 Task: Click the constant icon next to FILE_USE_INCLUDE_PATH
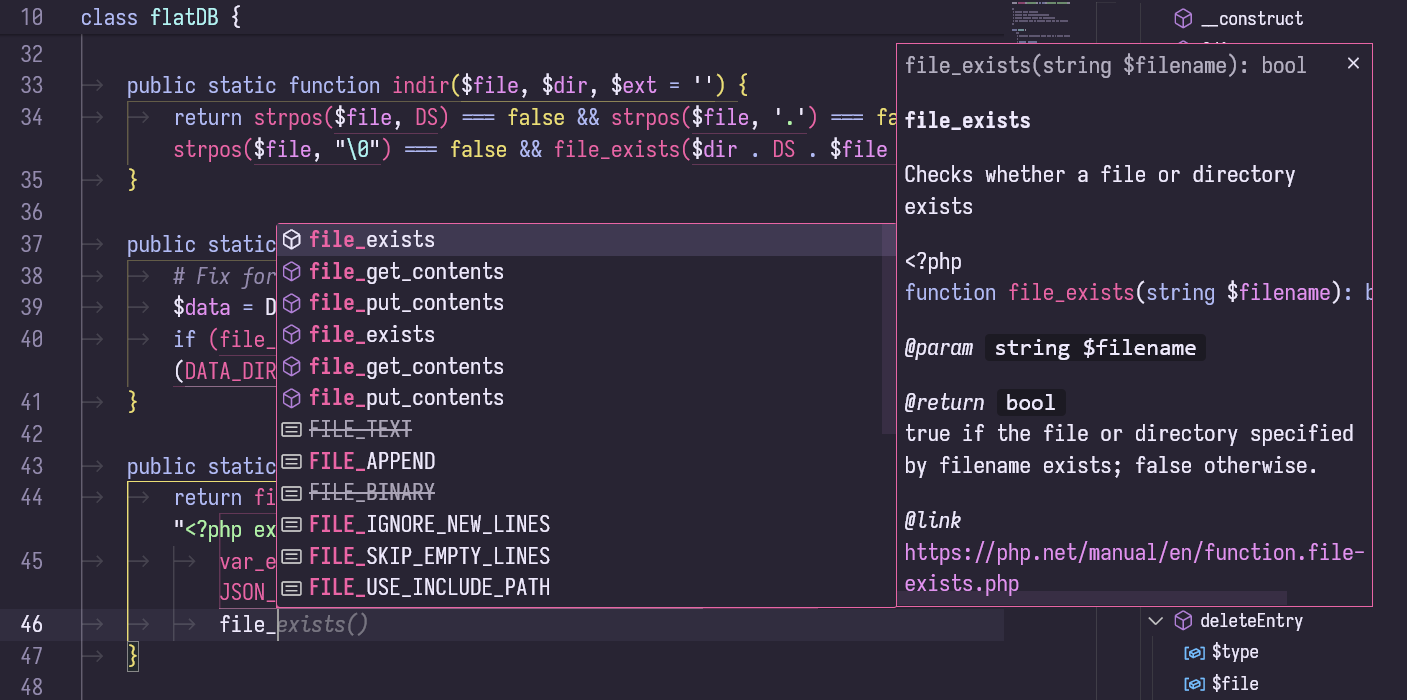click(x=291, y=588)
